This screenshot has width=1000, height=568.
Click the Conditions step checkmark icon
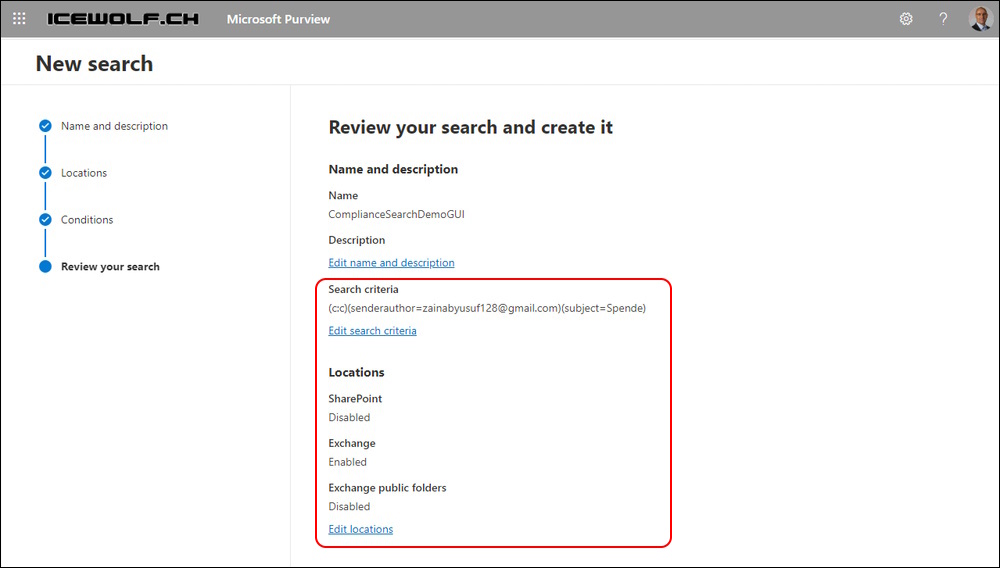click(45, 220)
